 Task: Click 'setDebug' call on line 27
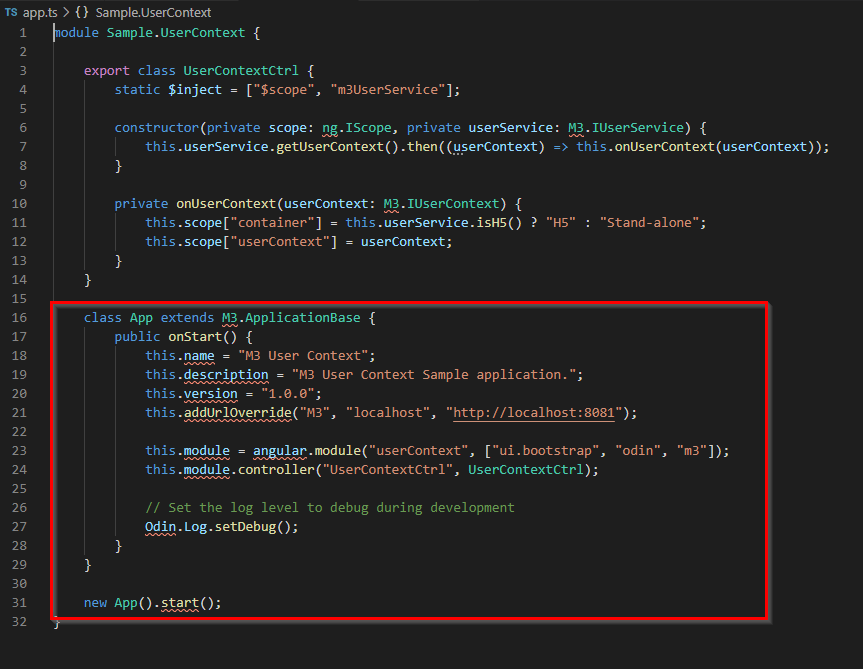(x=245, y=527)
